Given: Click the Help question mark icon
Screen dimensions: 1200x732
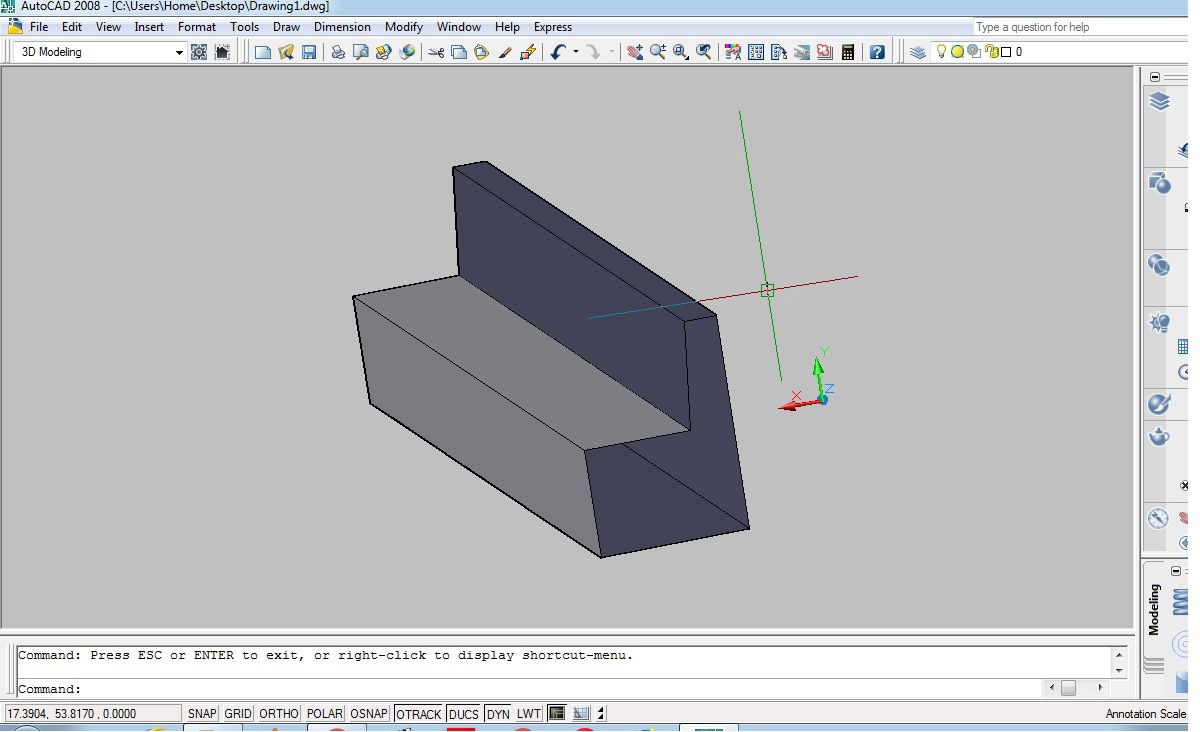Looking at the screenshot, I should 877,52.
